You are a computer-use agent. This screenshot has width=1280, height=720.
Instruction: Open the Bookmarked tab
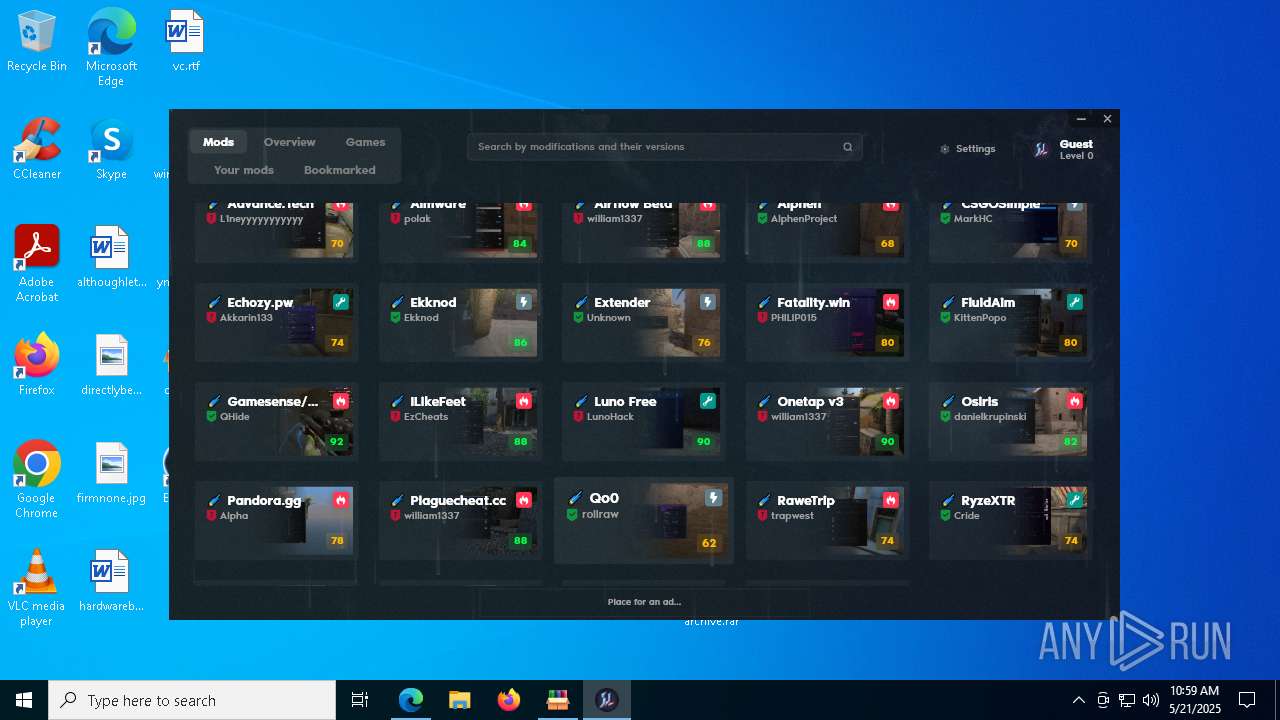pos(340,170)
